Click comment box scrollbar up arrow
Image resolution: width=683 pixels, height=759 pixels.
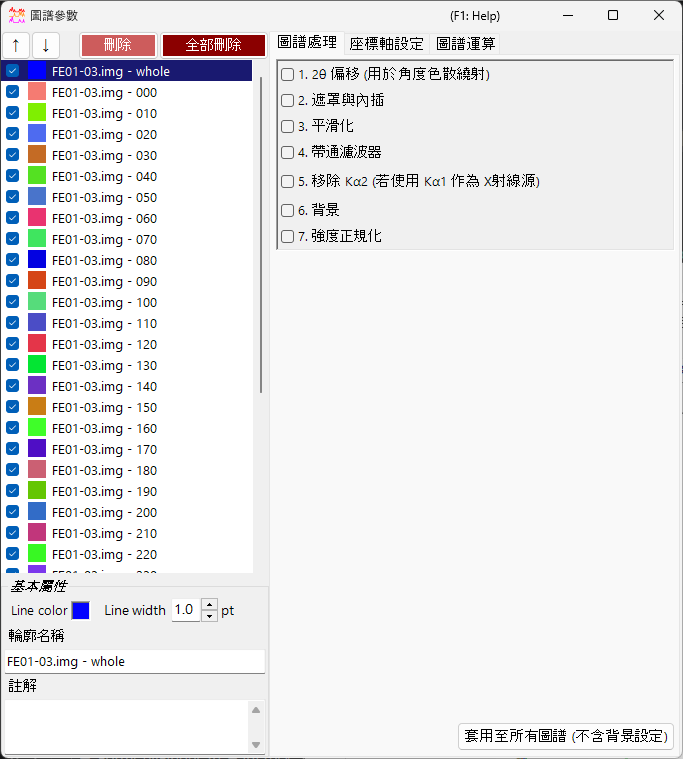257,710
